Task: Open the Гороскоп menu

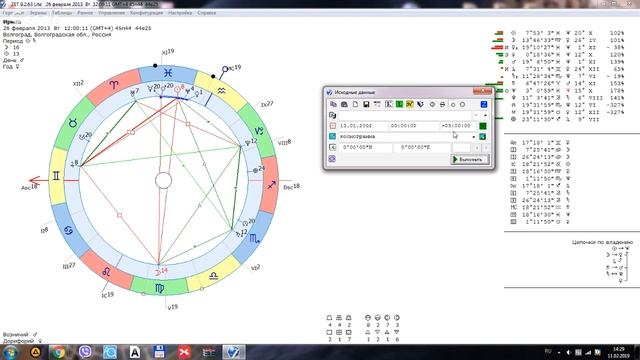Action: tap(13, 13)
